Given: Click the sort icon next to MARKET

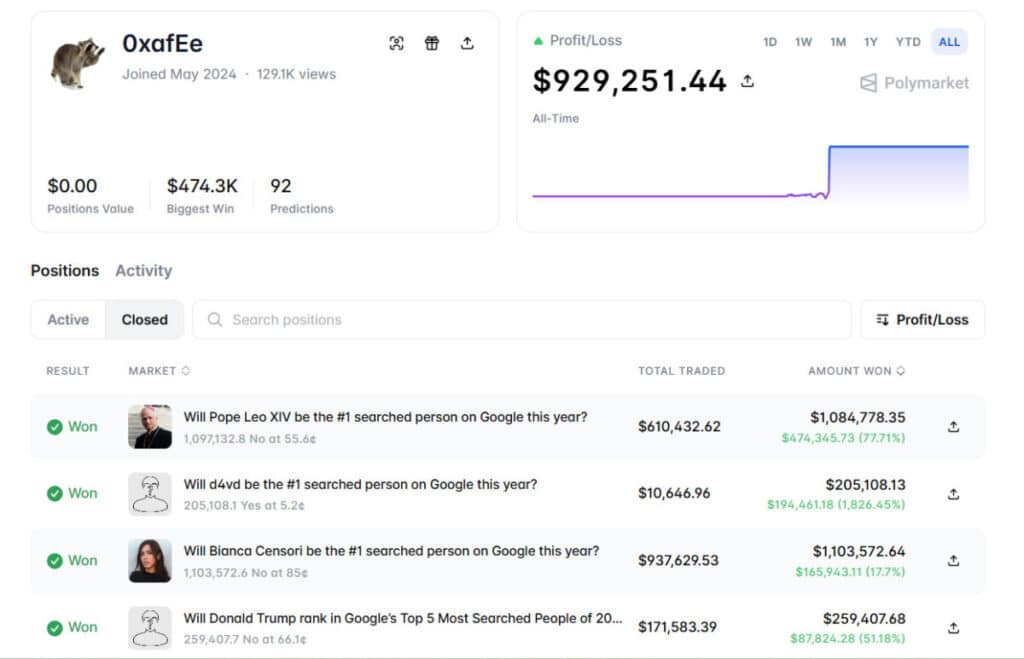Looking at the screenshot, I should click(186, 371).
